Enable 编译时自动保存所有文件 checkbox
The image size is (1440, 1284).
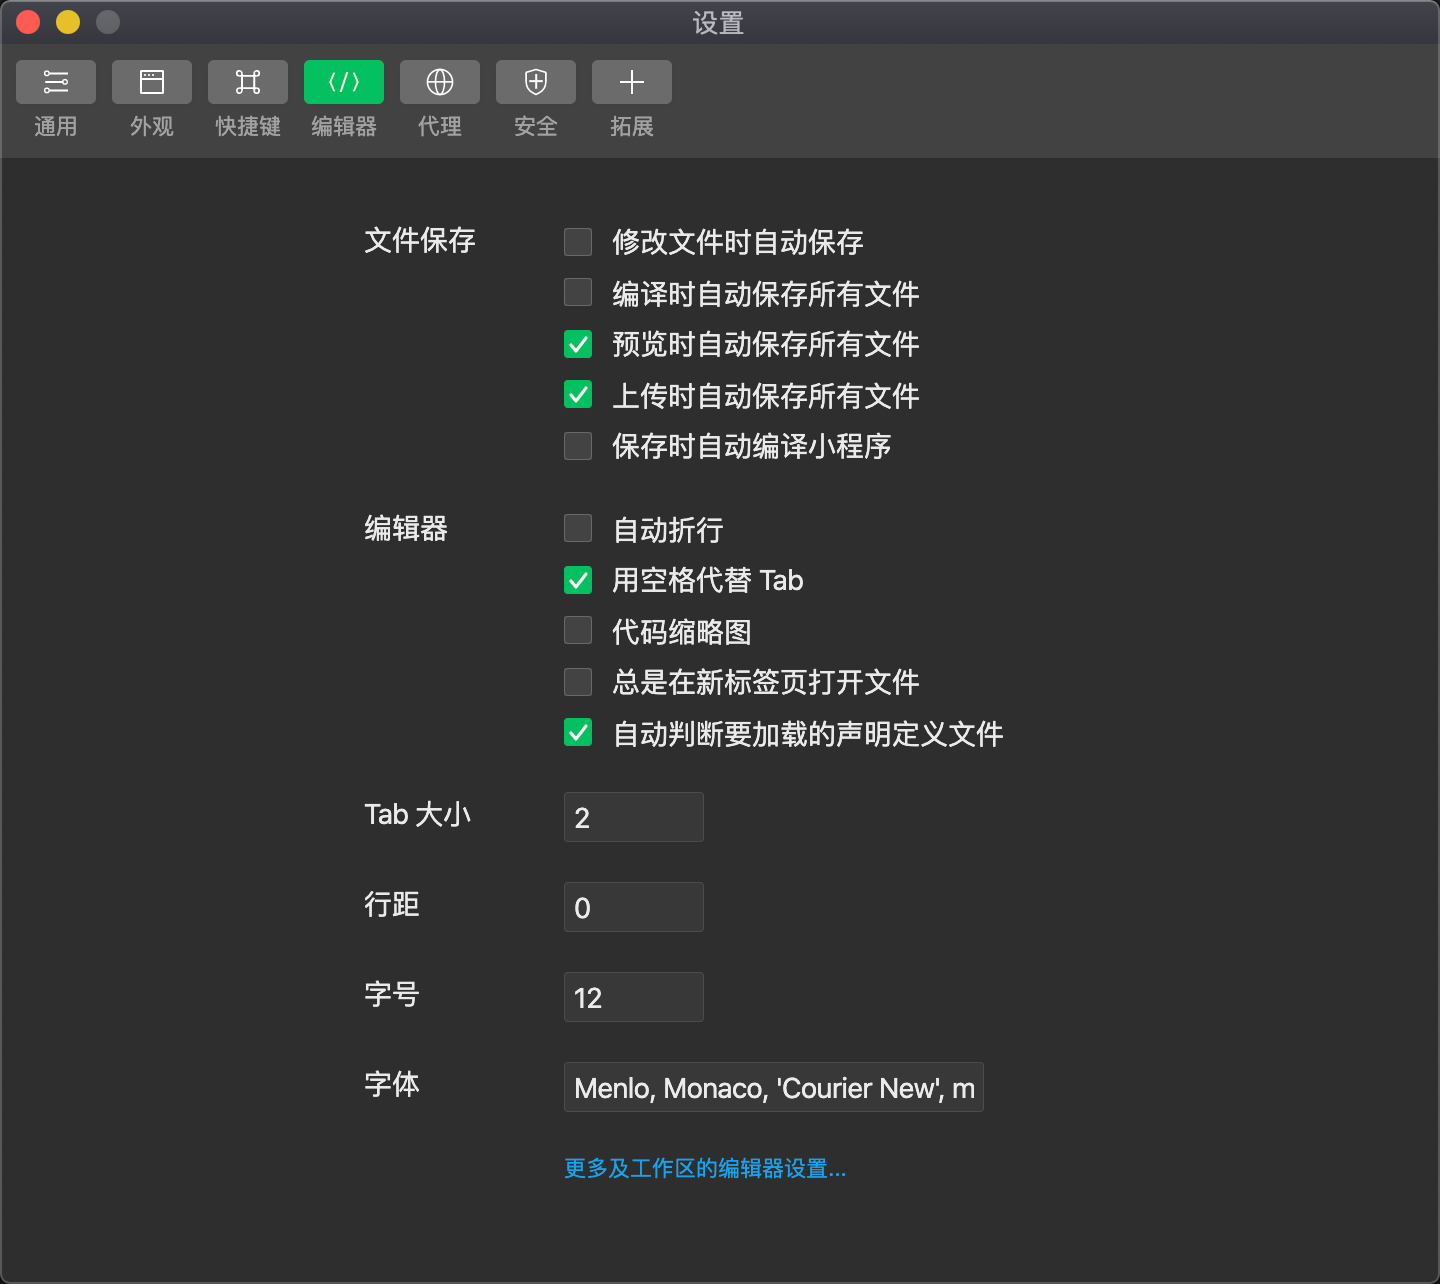tap(578, 292)
